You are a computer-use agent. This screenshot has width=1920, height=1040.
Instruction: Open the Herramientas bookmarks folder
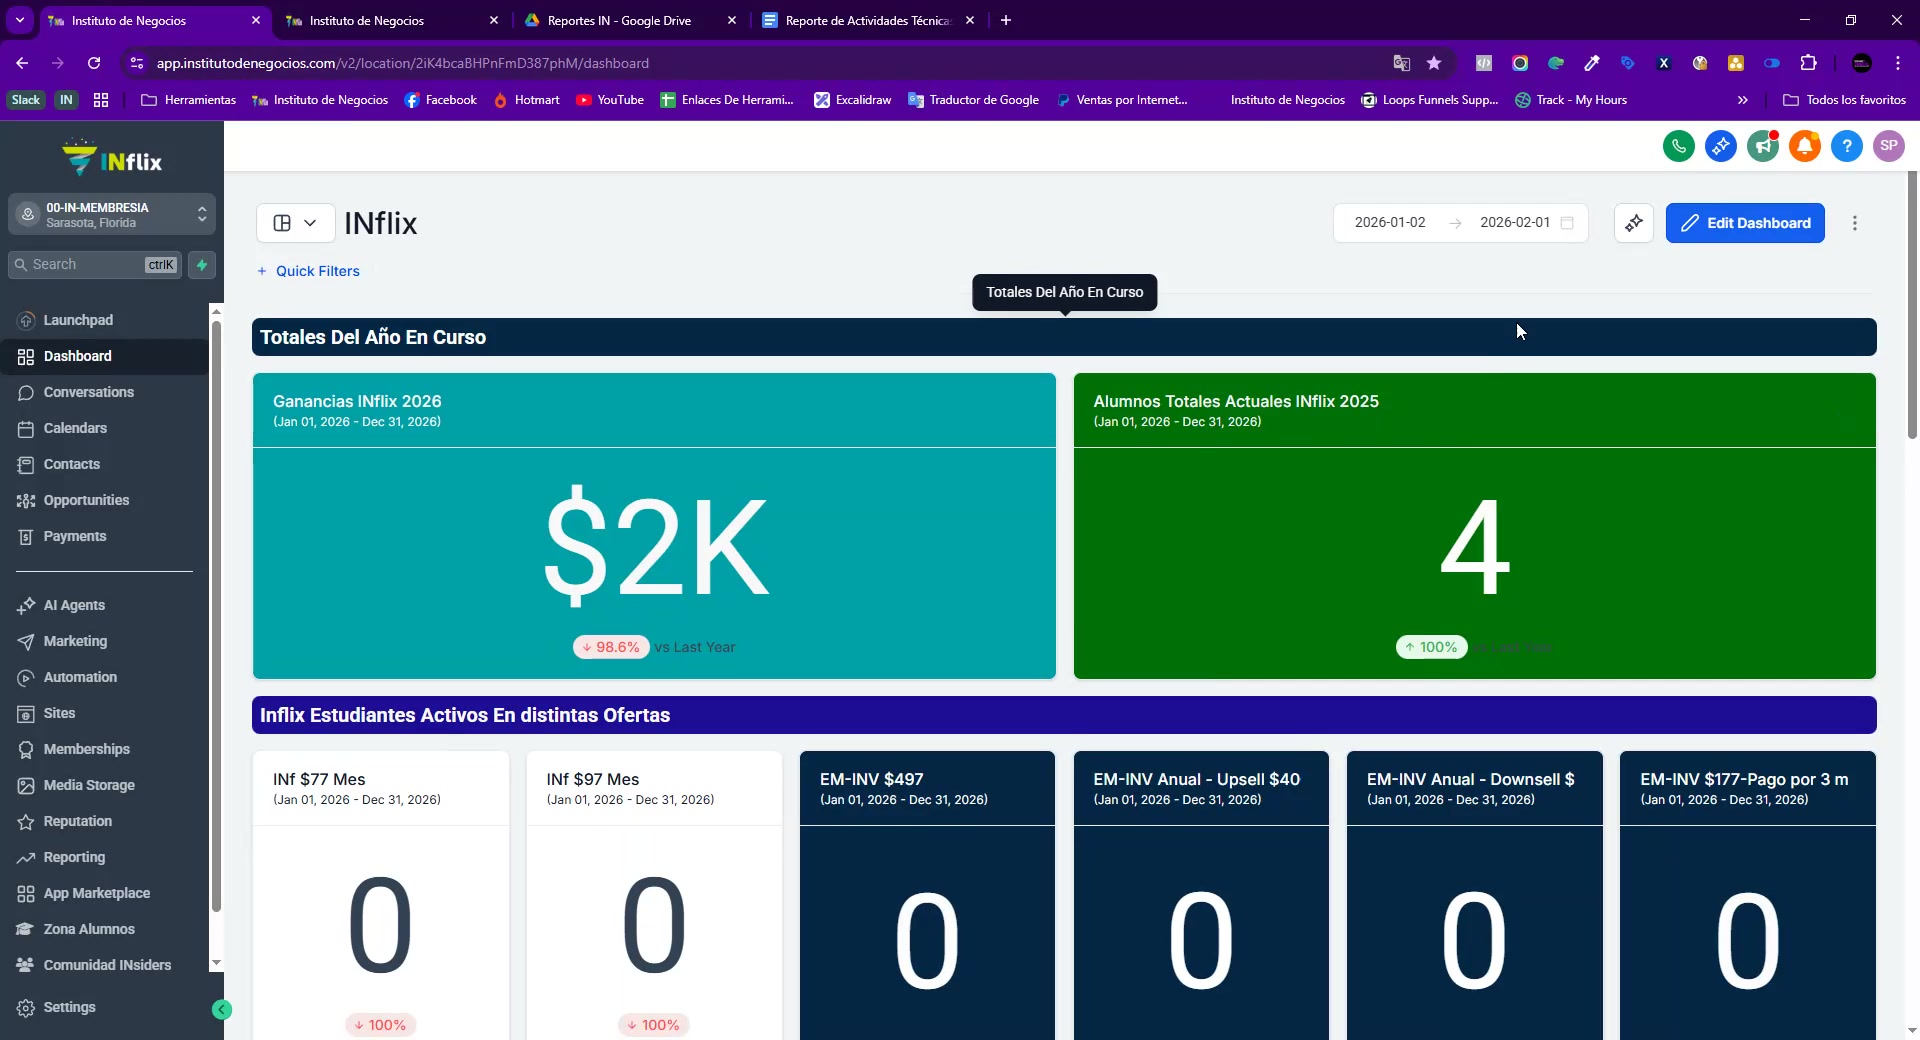point(189,100)
